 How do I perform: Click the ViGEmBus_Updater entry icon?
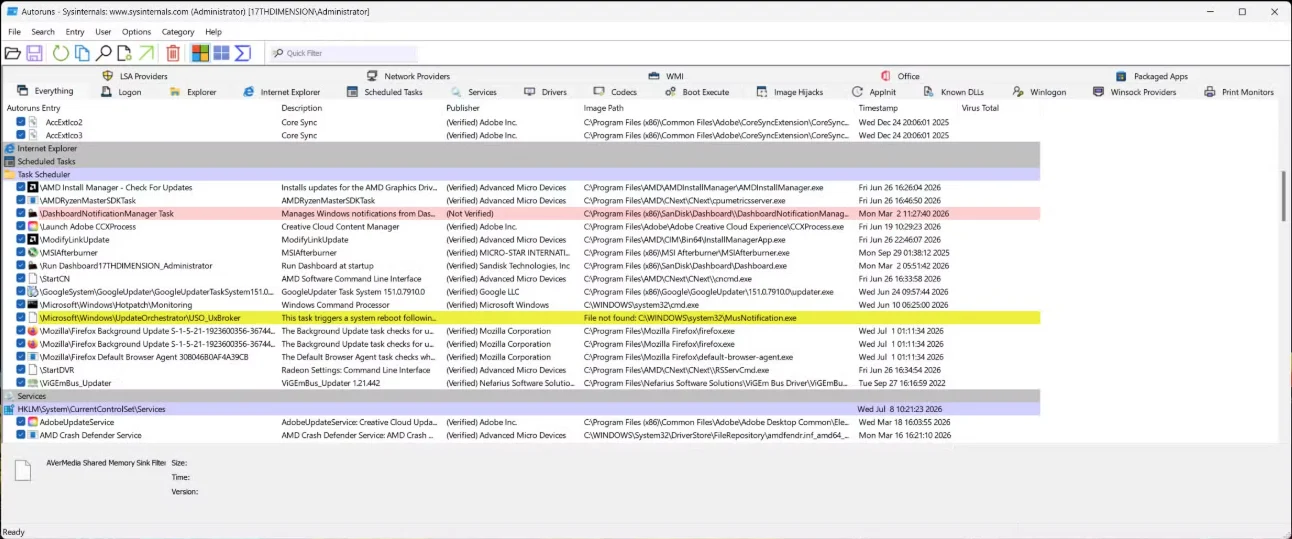[x=33, y=383]
